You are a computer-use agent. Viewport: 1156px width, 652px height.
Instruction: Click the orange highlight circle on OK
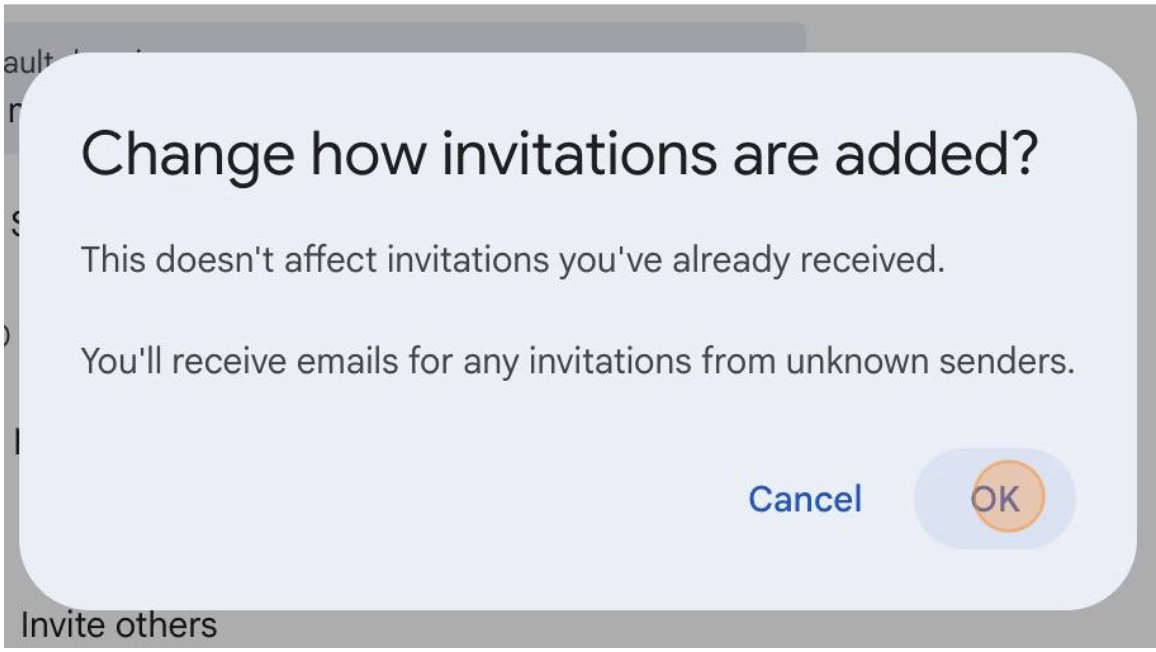[x=1008, y=496]
